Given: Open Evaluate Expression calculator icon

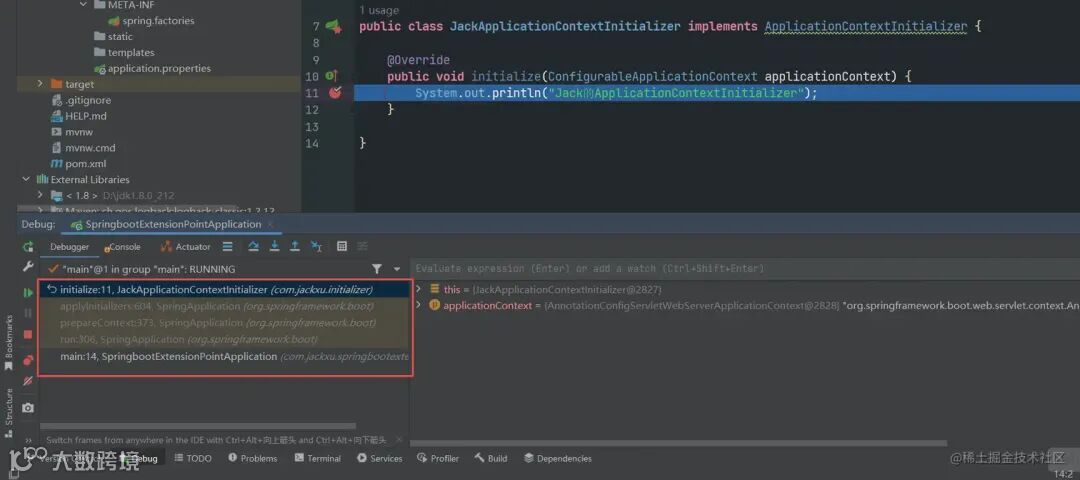Looking at the screenshot, I should [342, 247].
